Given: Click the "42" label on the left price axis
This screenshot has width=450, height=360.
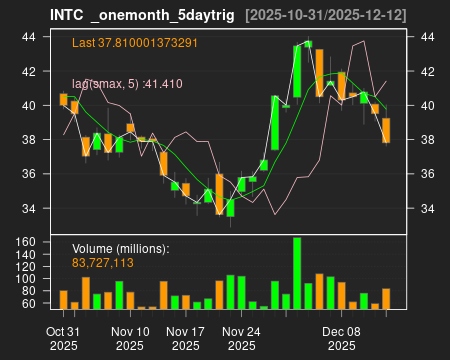Looking at the screenshot, I should click(x=29, y=71).
